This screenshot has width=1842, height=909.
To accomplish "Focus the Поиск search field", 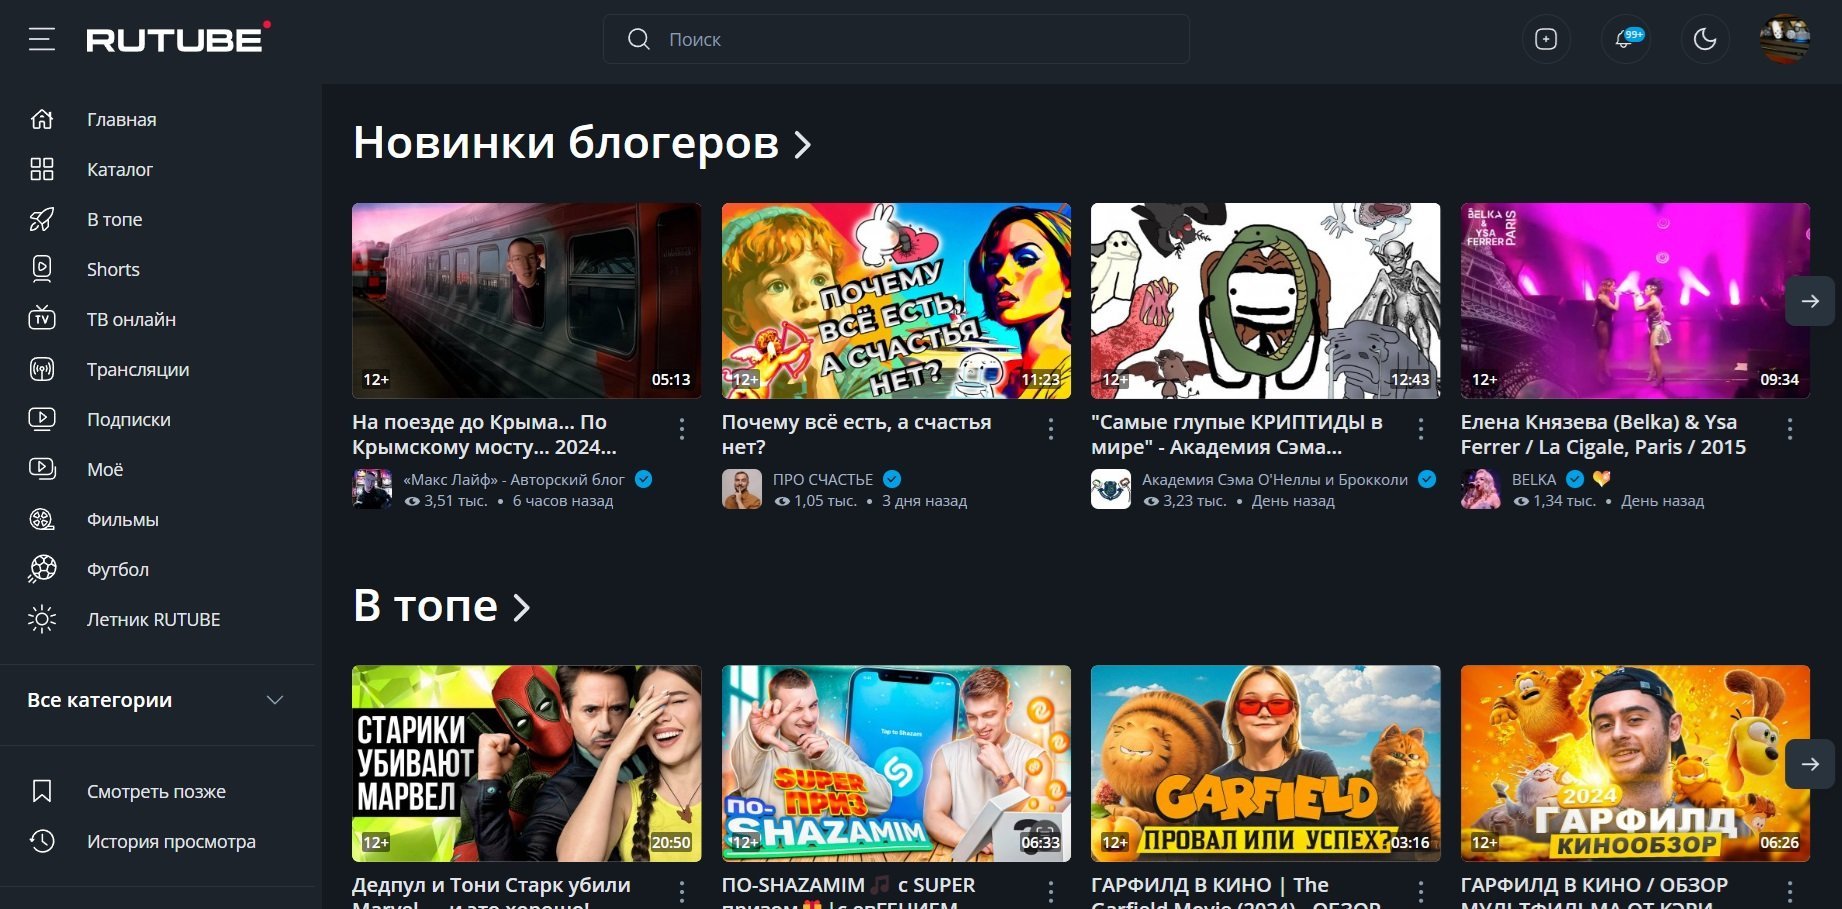I will (896, 39).
